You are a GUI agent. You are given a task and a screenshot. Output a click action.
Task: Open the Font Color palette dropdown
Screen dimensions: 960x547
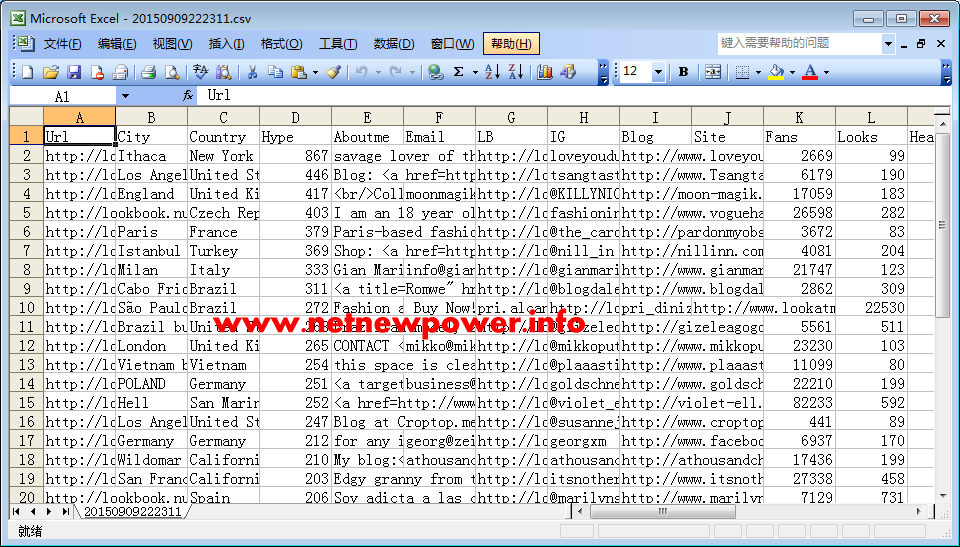pyautogui.click(x=827, y=72)
